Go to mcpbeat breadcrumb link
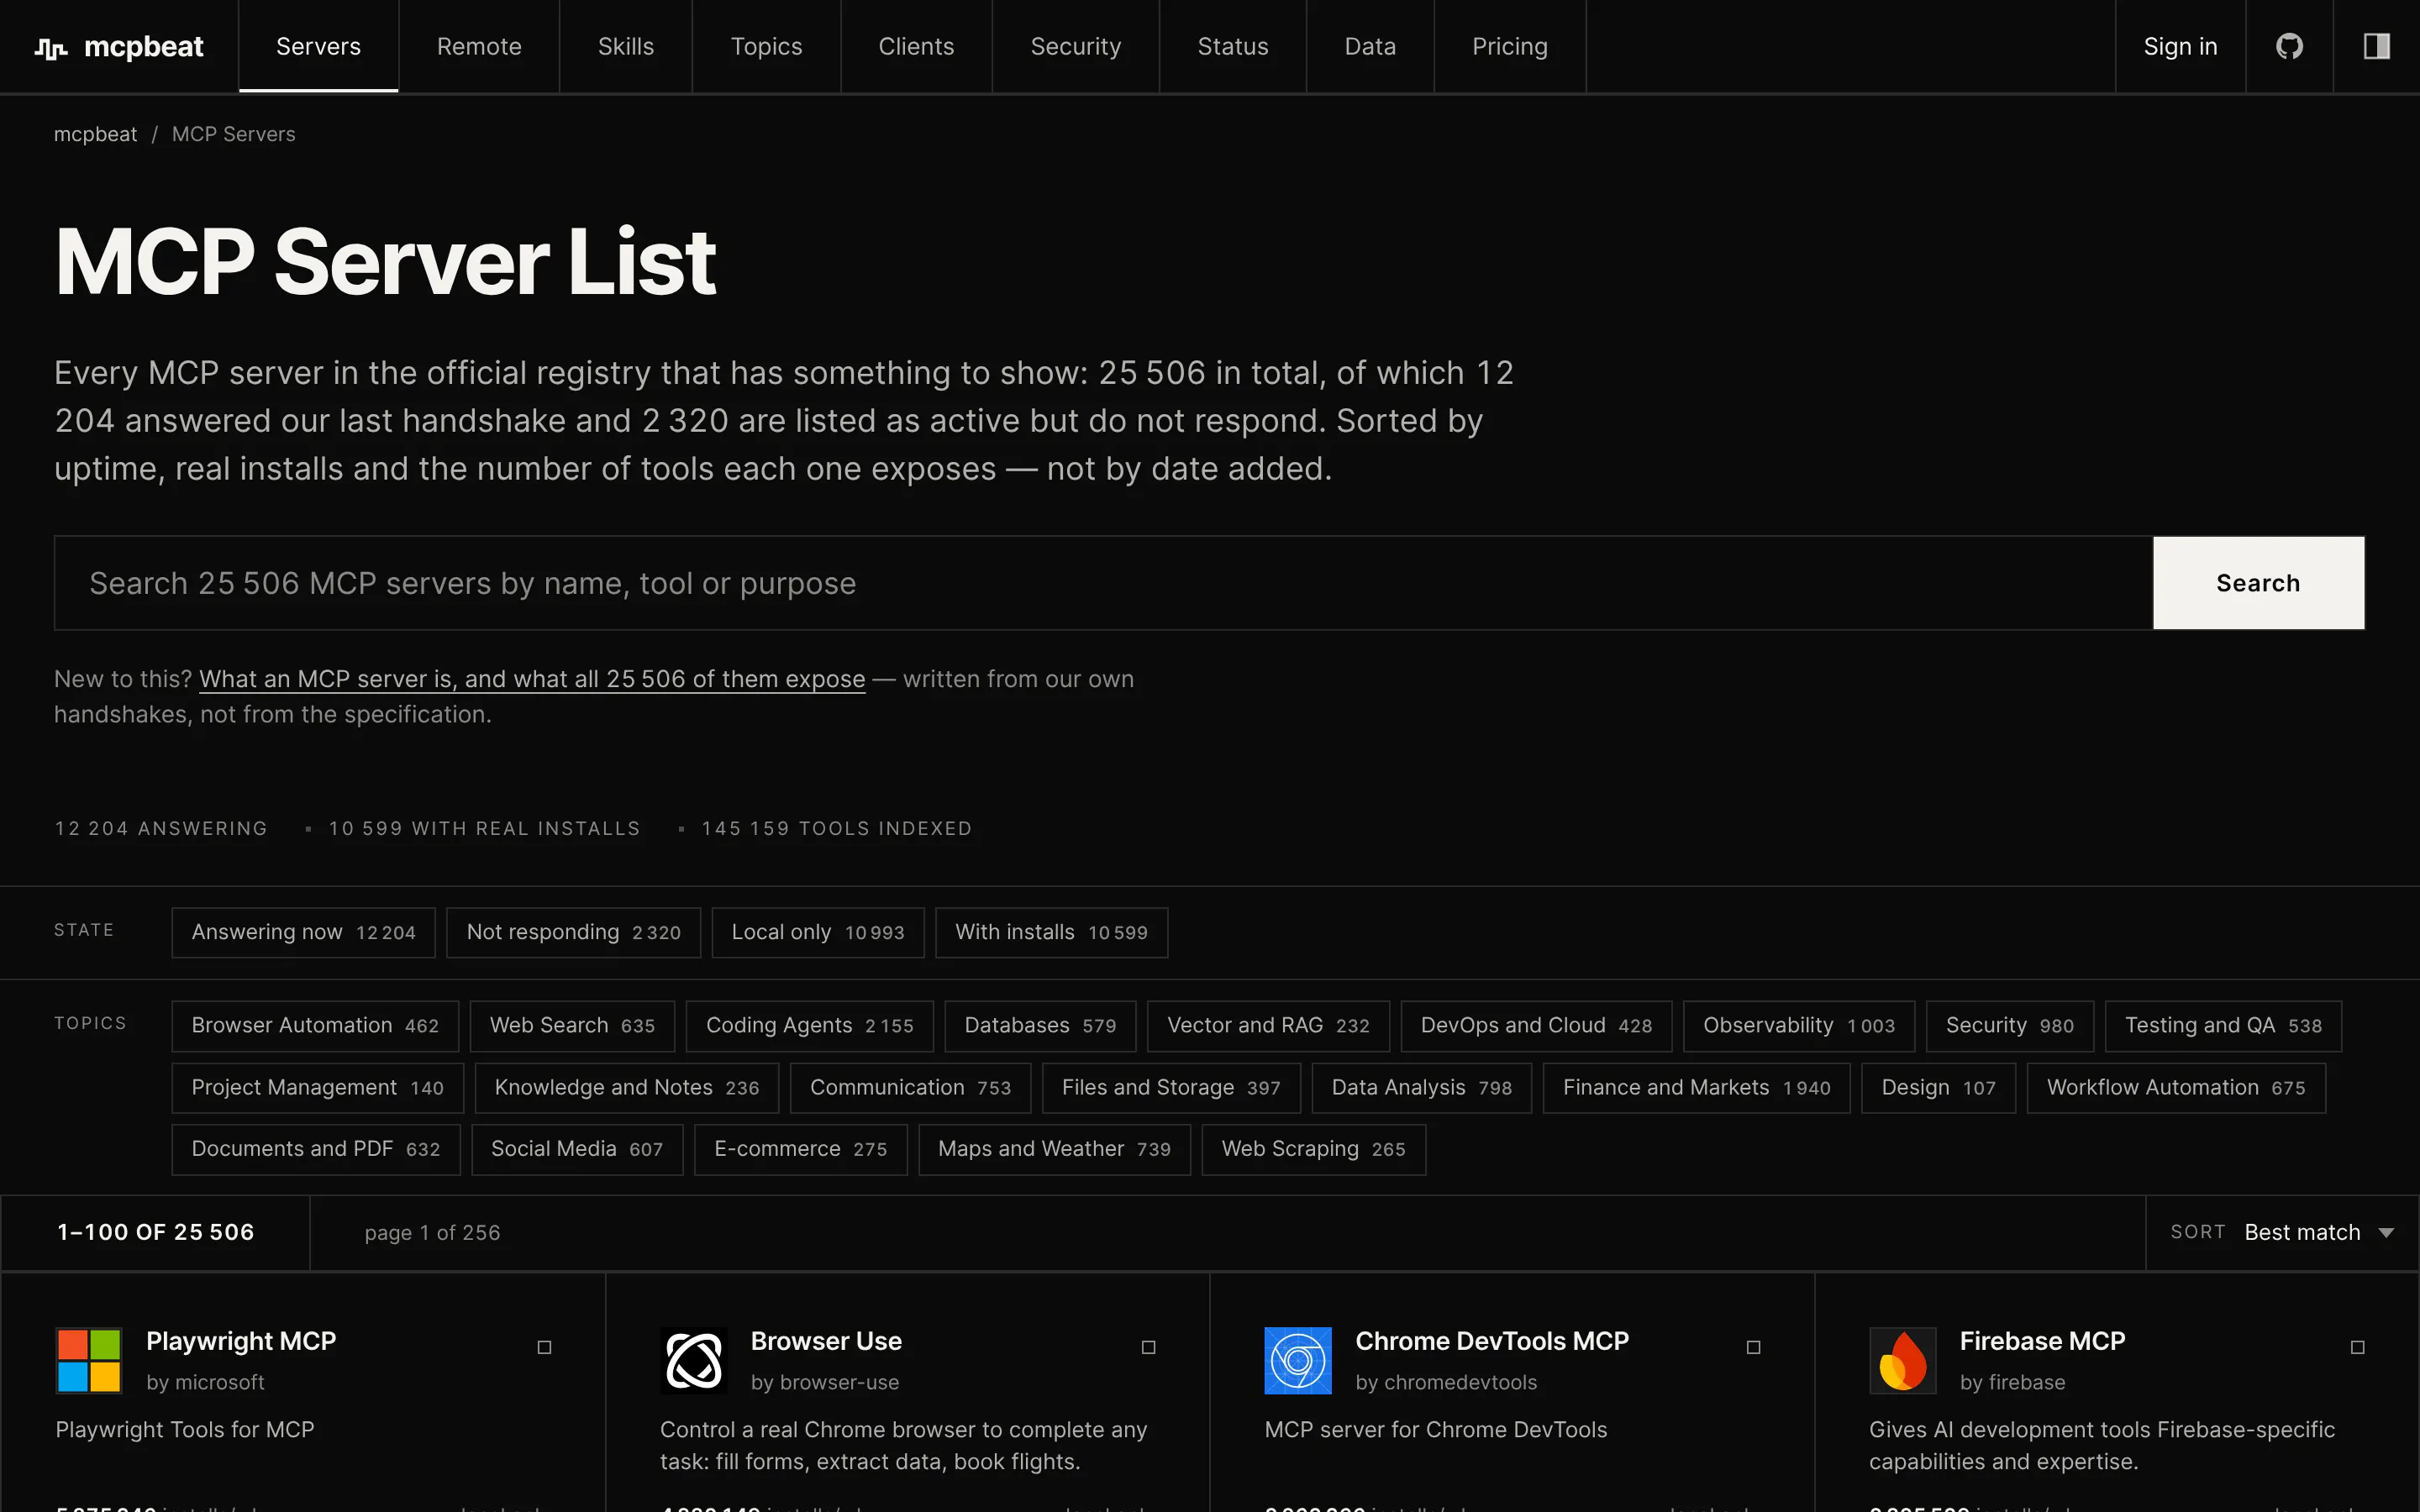Screen dimensions: 2420x1512 coord(95,134)
